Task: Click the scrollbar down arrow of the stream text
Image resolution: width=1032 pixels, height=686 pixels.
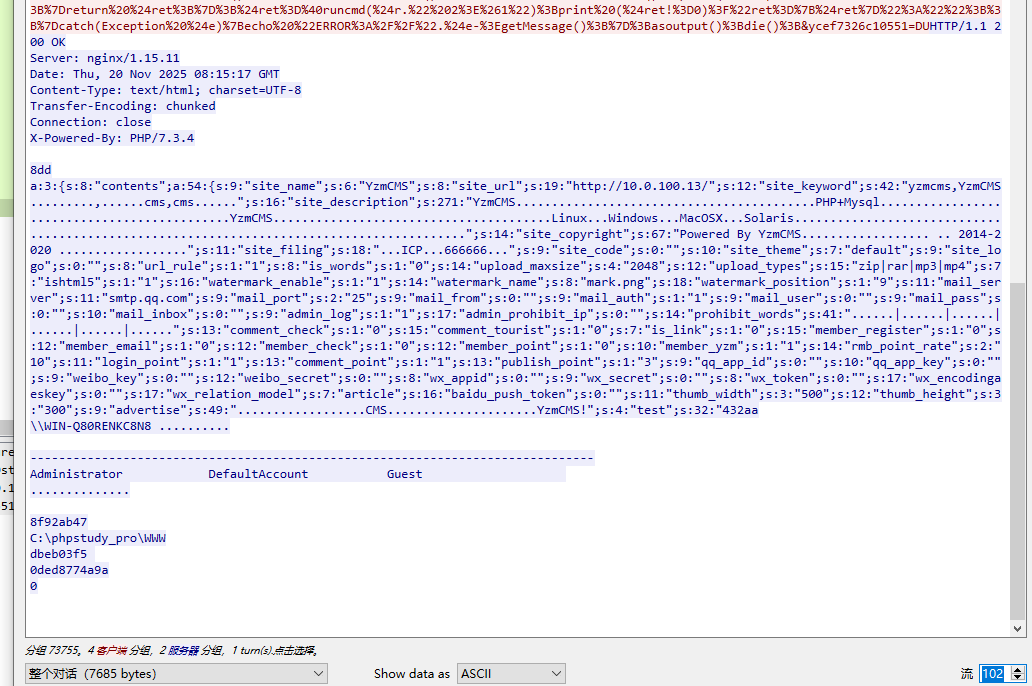Action: click(1017, 628)
